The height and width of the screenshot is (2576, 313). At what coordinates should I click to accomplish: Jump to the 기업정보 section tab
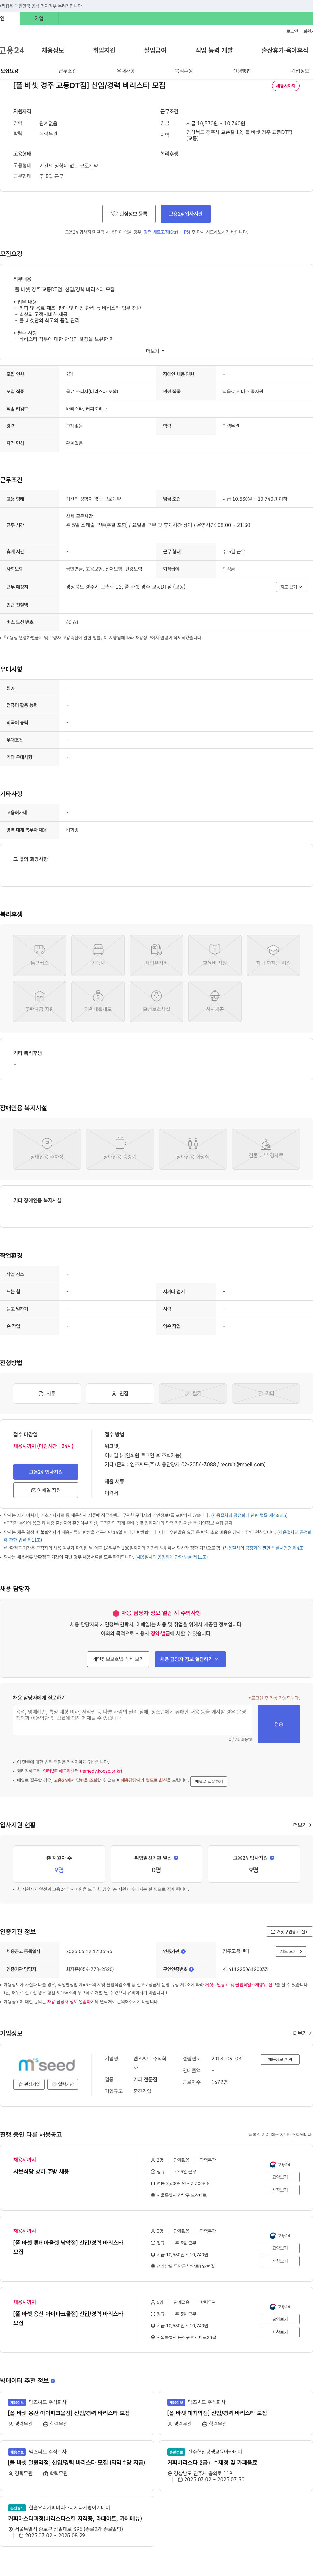point(300,71)
